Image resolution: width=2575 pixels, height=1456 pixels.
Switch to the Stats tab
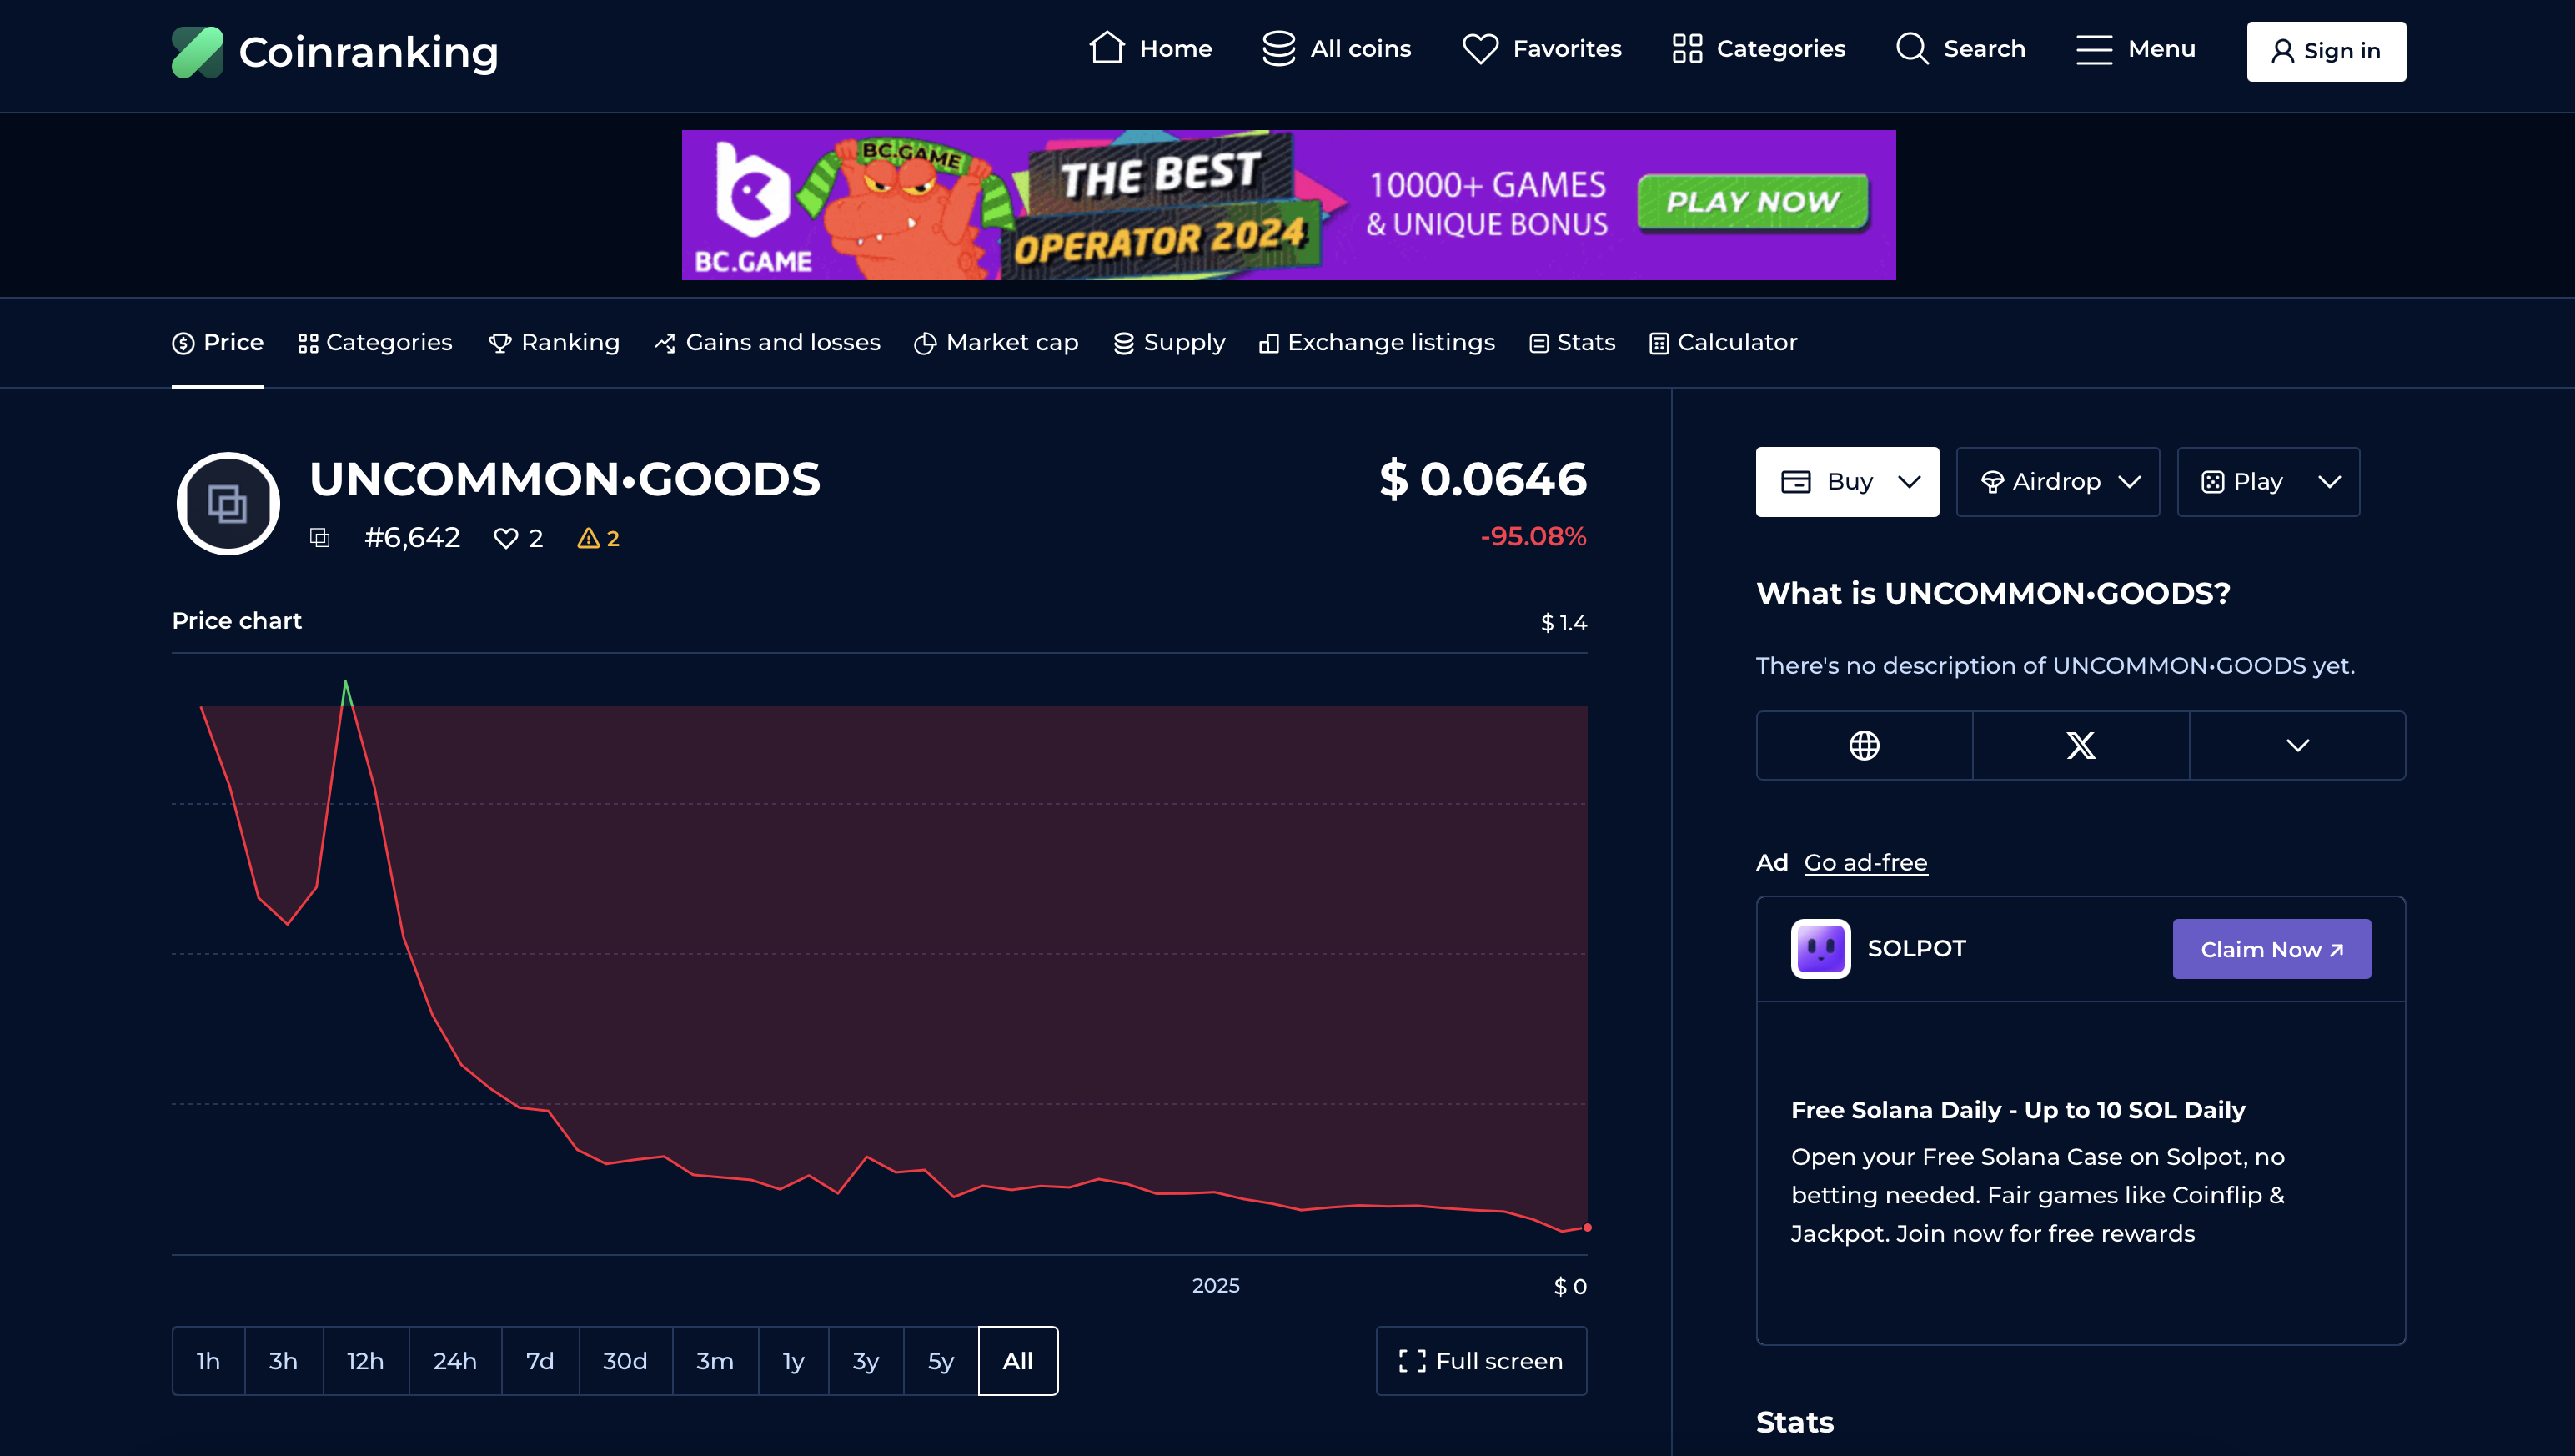1572,342
